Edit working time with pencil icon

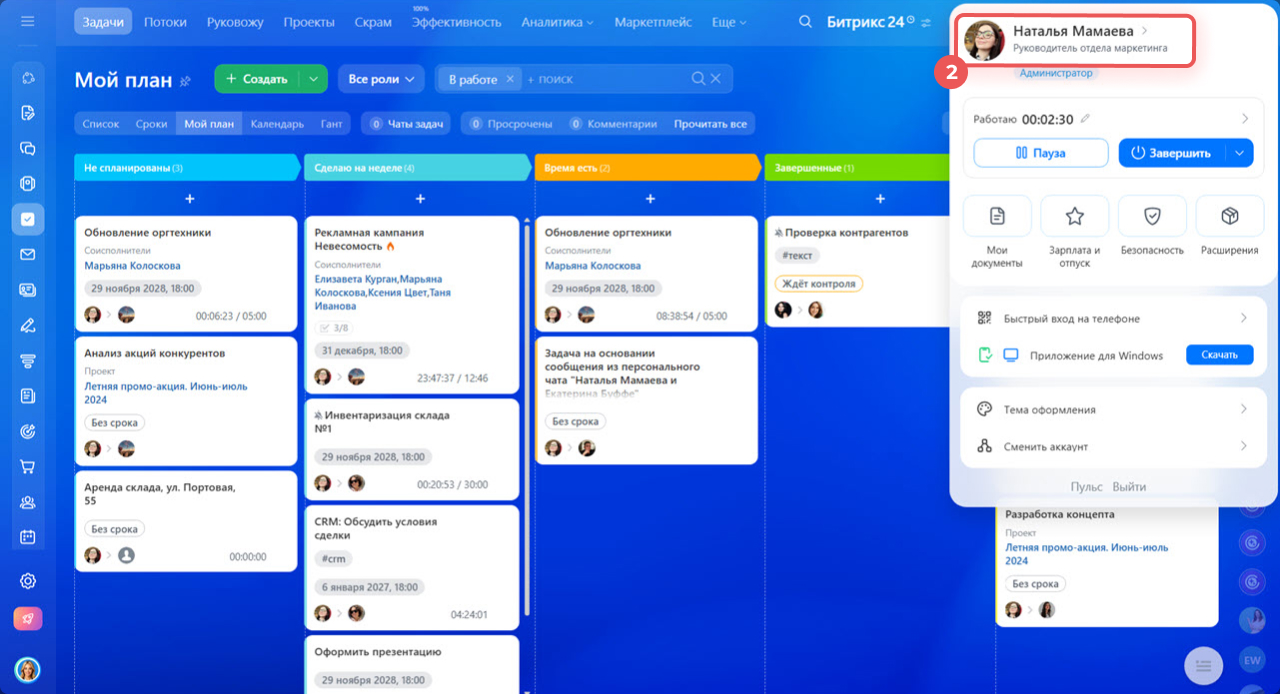tap(1086, 119)
